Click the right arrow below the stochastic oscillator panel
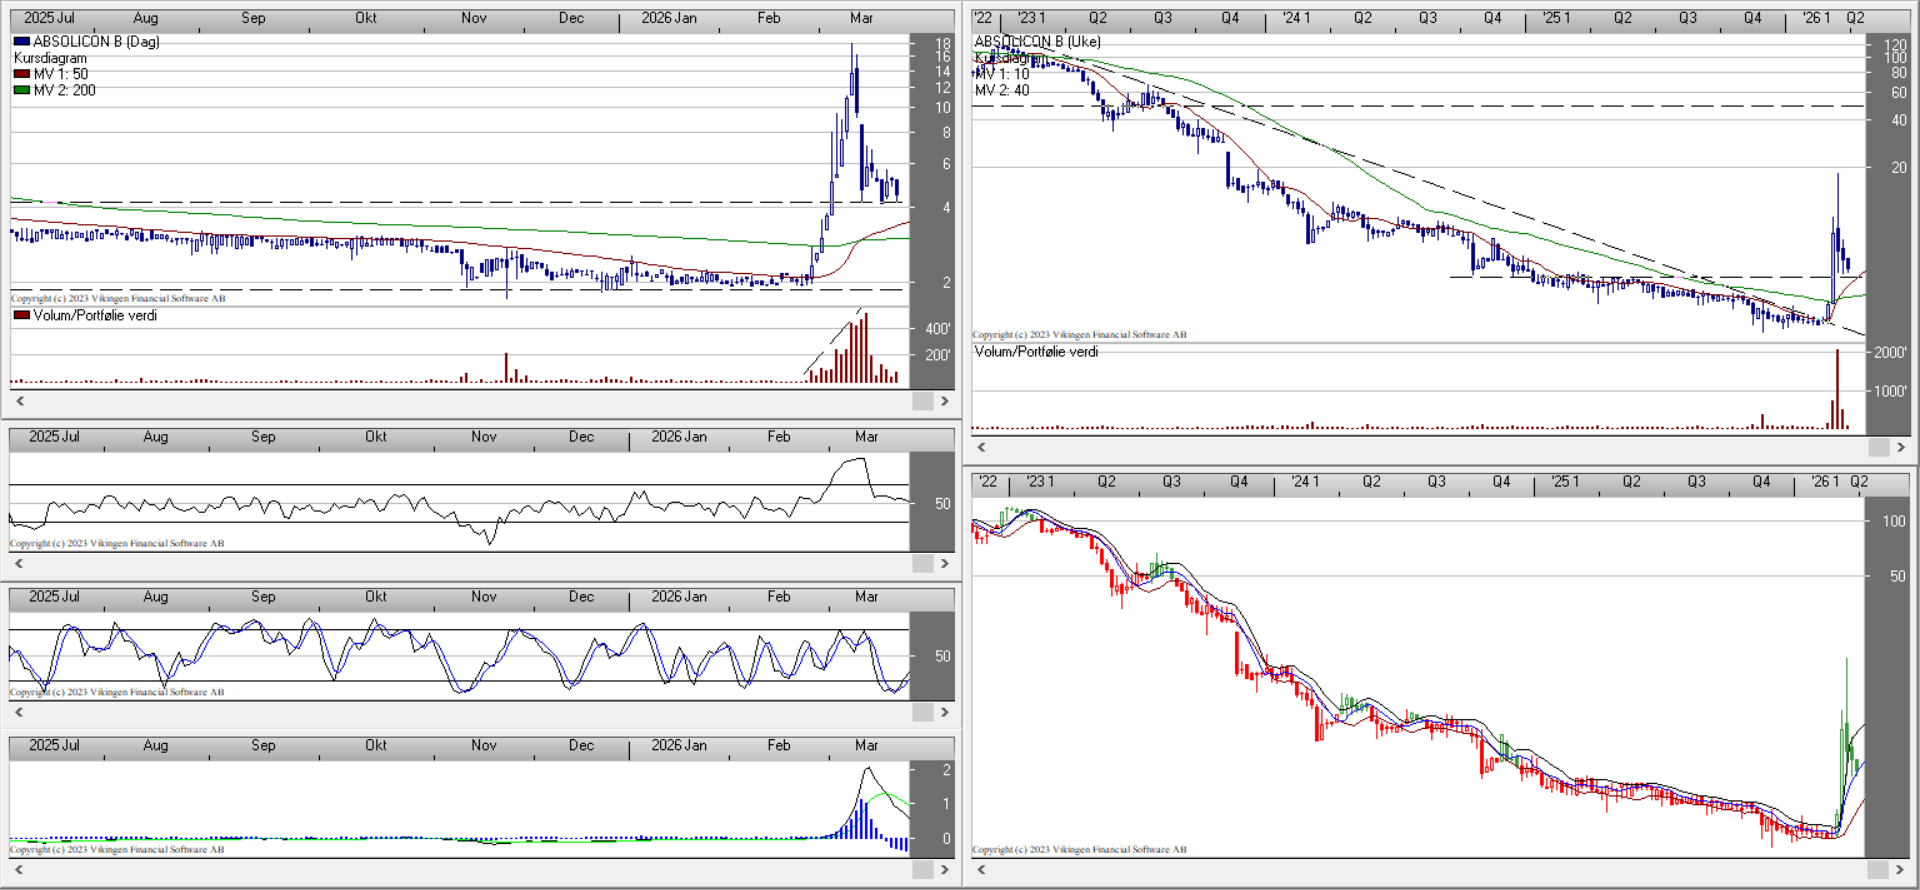The width and height of the screenshot is (1920, 890). (944, 712)
